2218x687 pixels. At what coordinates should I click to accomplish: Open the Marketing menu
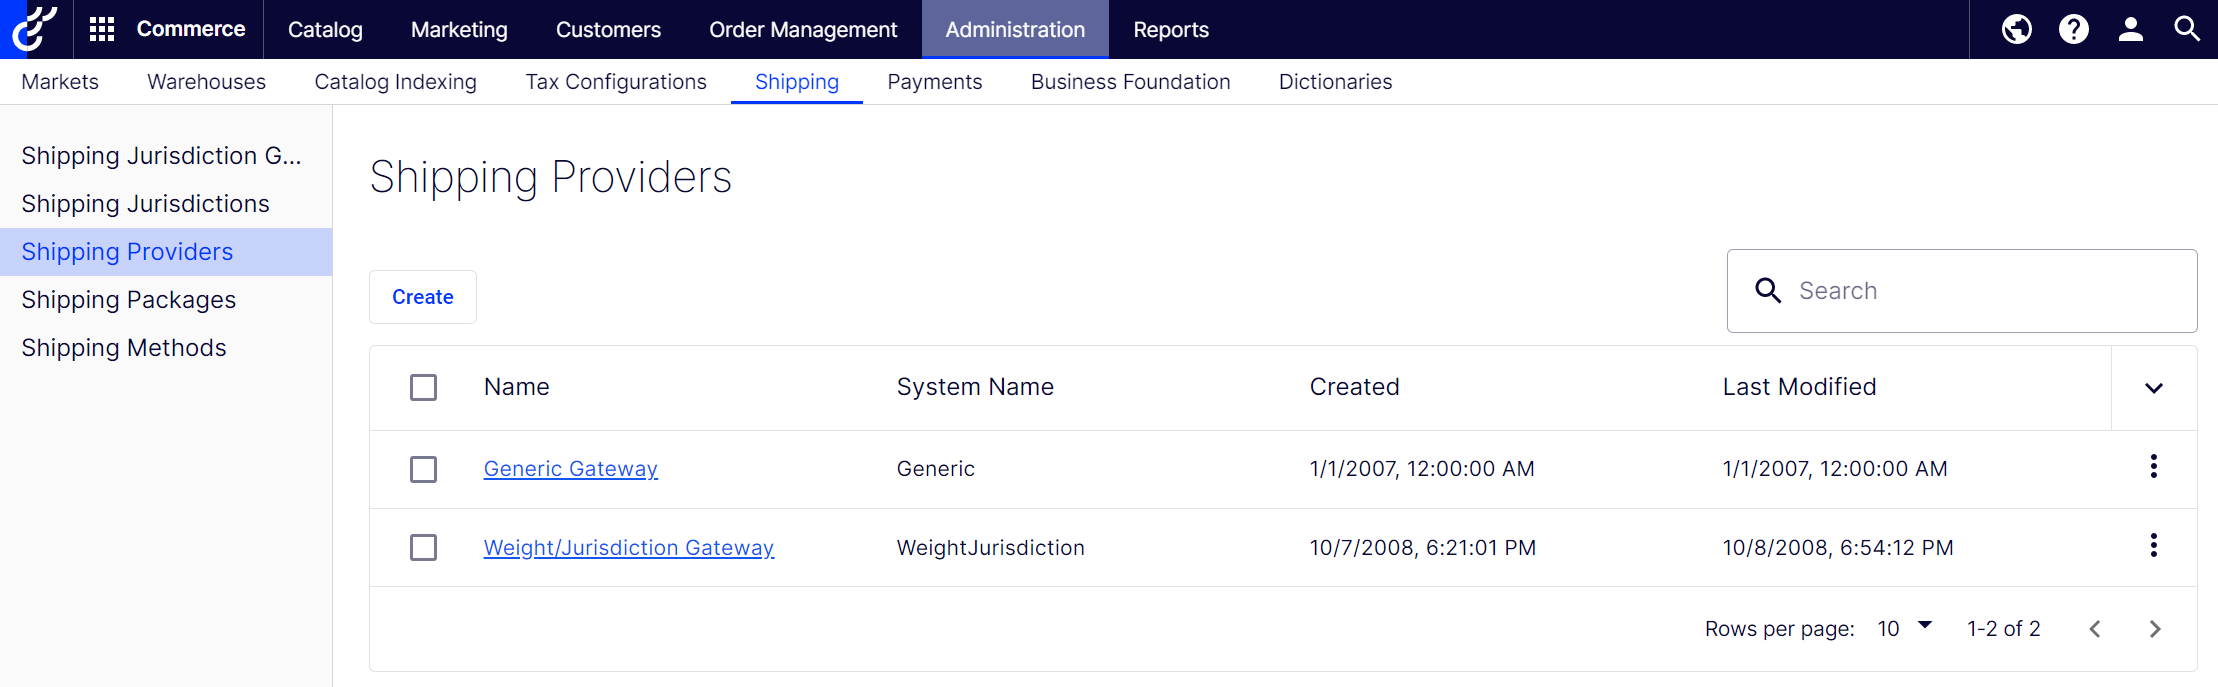[x=459, y=29]
